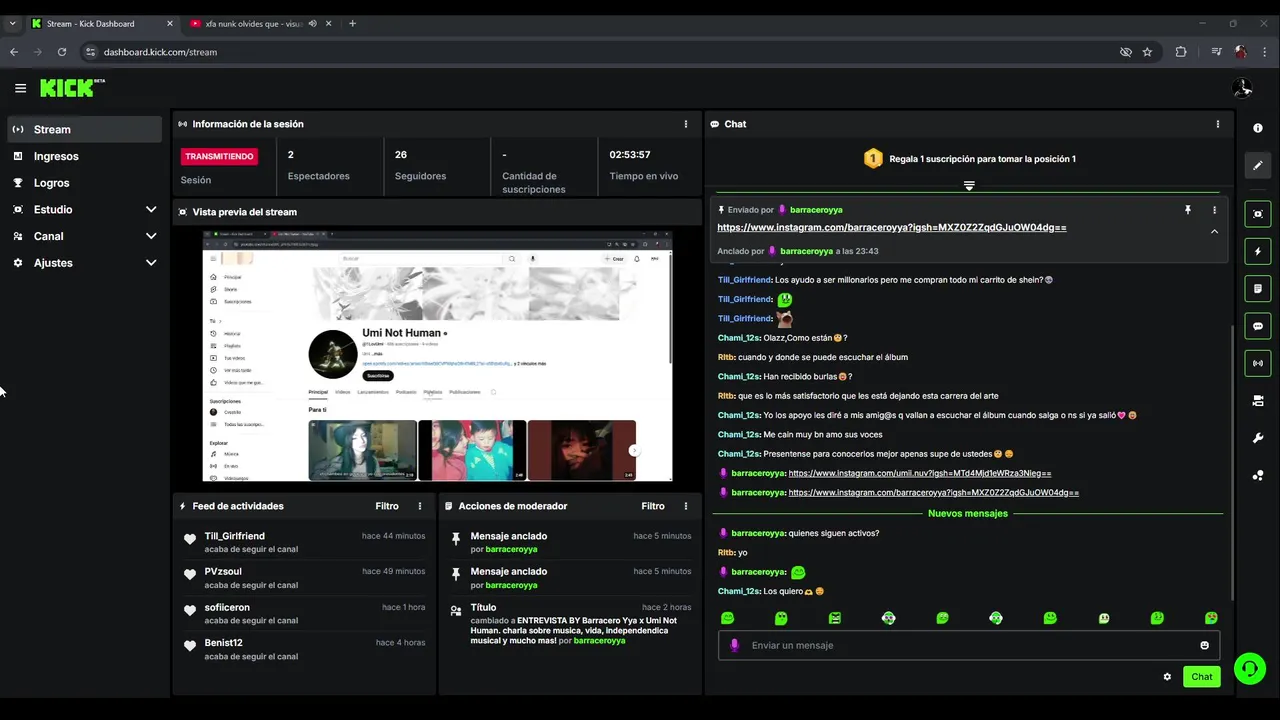Click the KICK logo
This screenshot has width=1280, height=720.
coord(72,88)
